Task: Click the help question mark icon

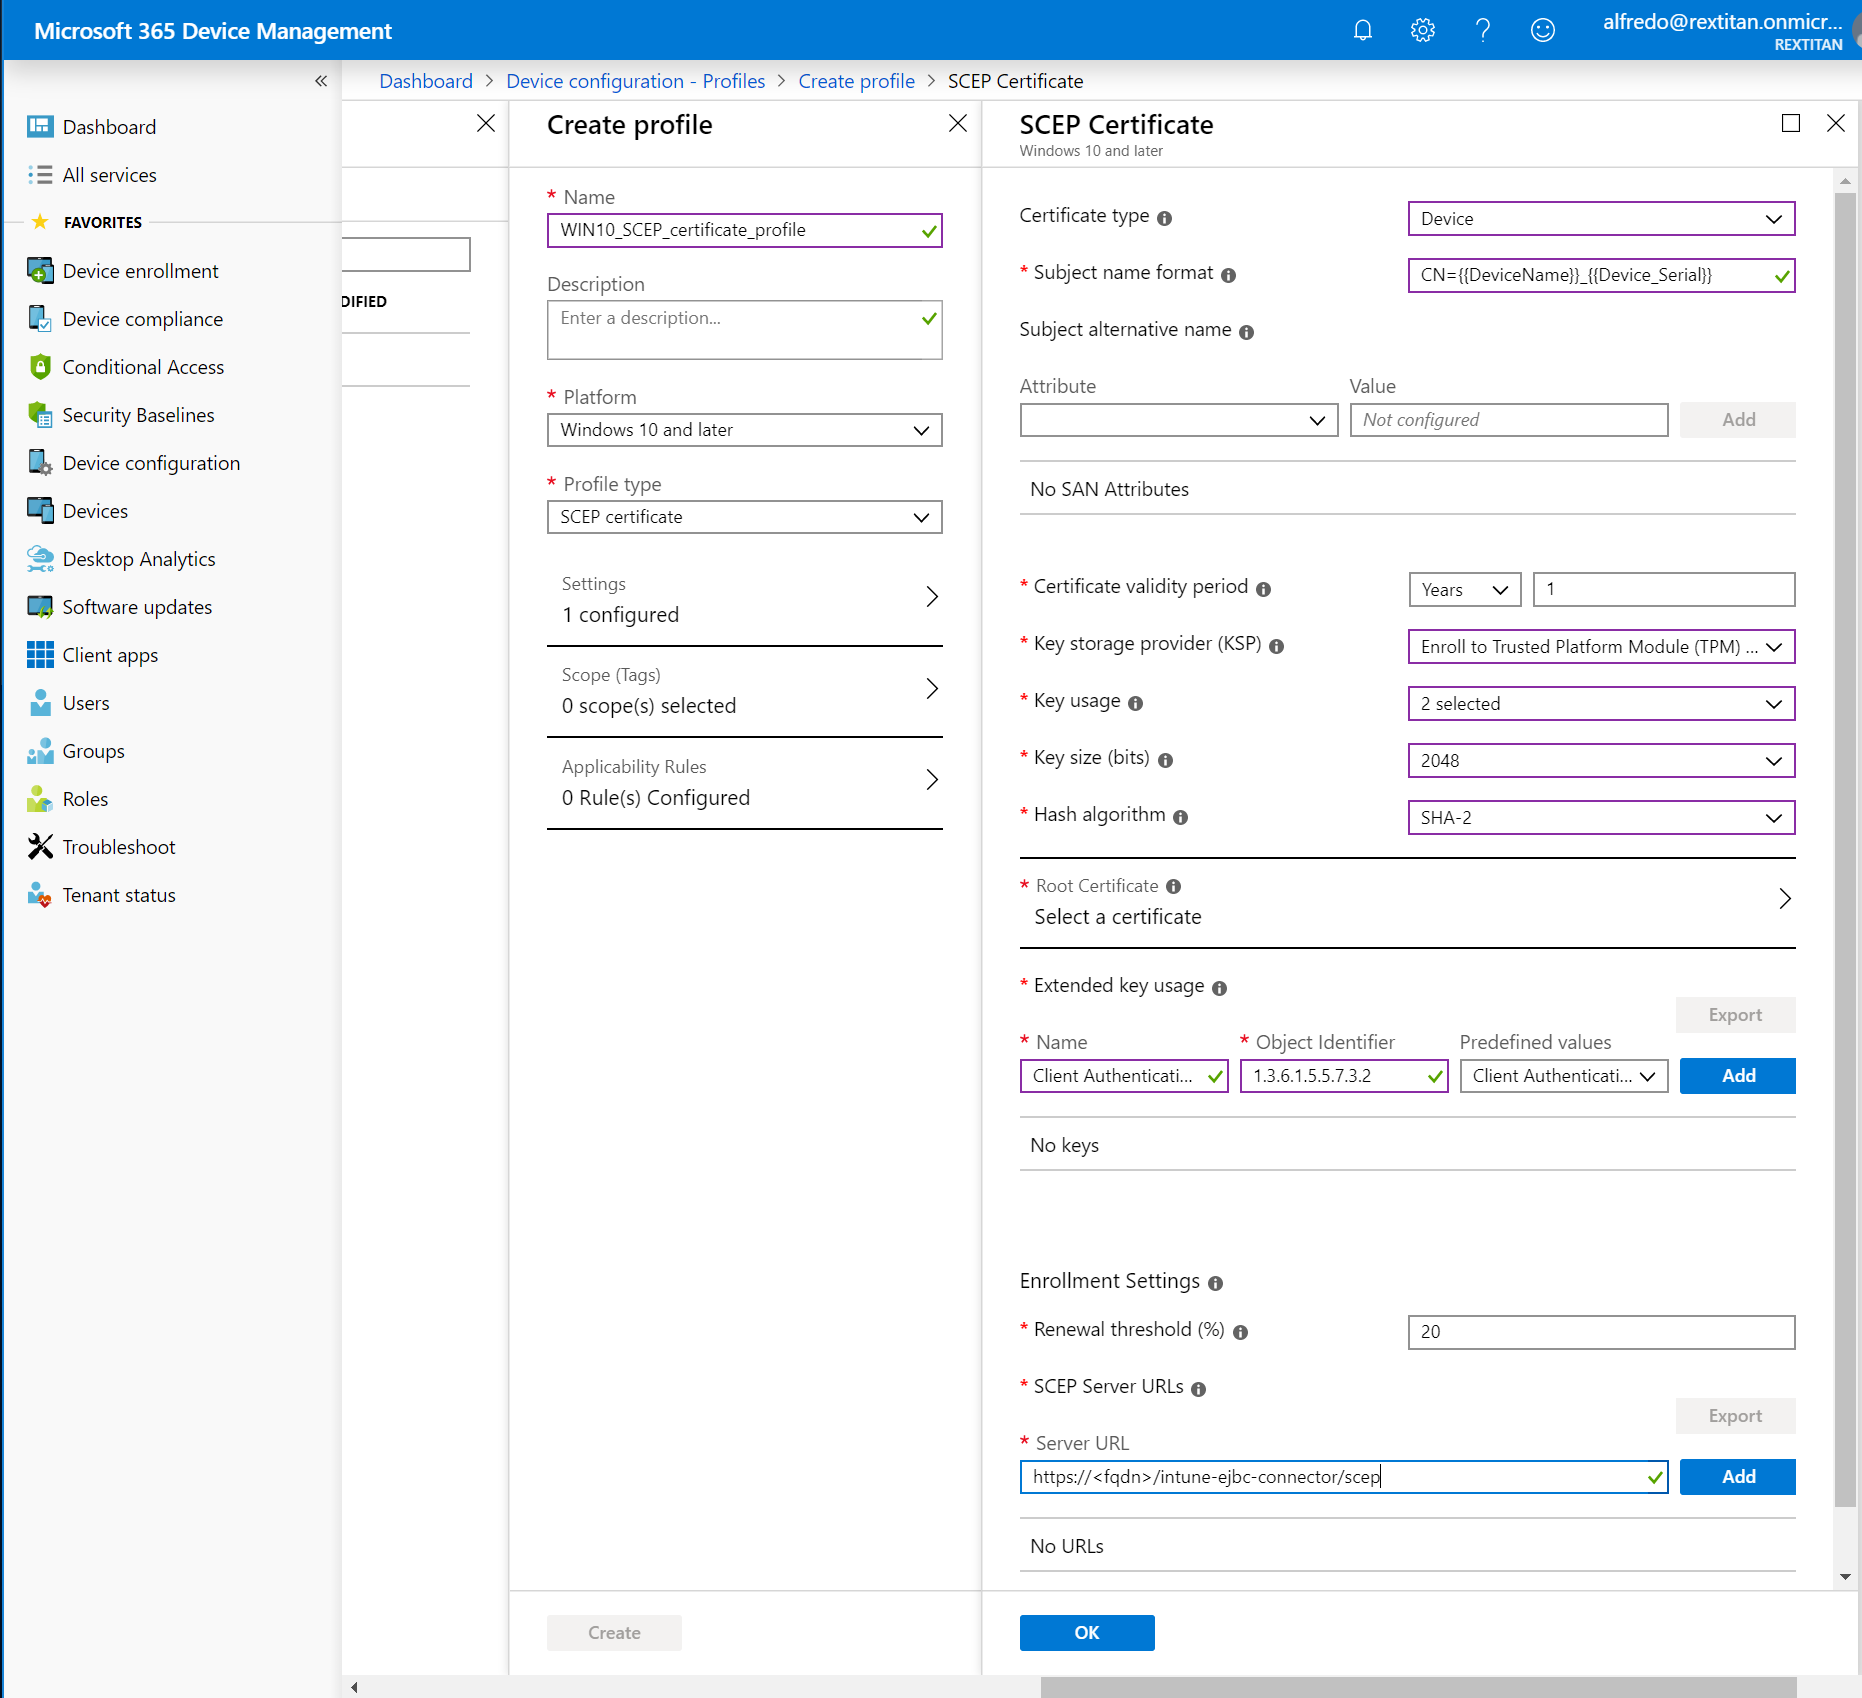Action: (x=1482, y=30)
